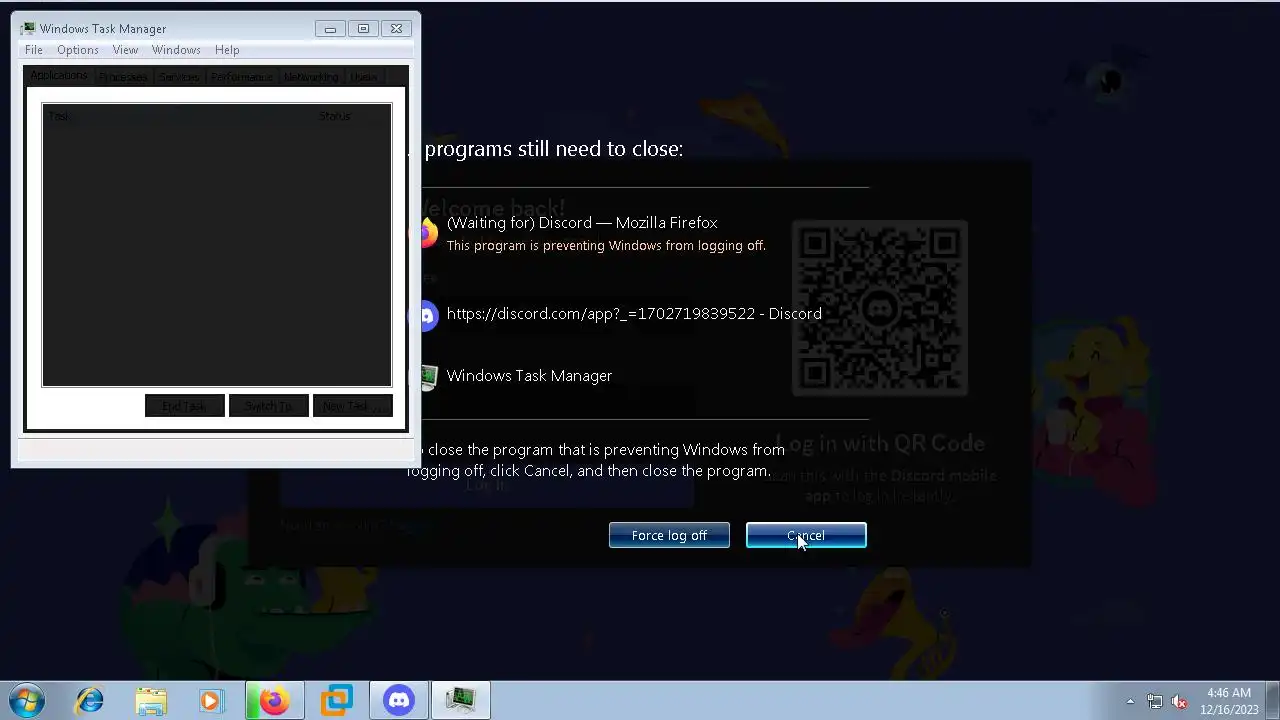Click the Show desktop strip at the taskbar end
The width and height of the screenshot is (1280, 720).
coord(1272,701)
